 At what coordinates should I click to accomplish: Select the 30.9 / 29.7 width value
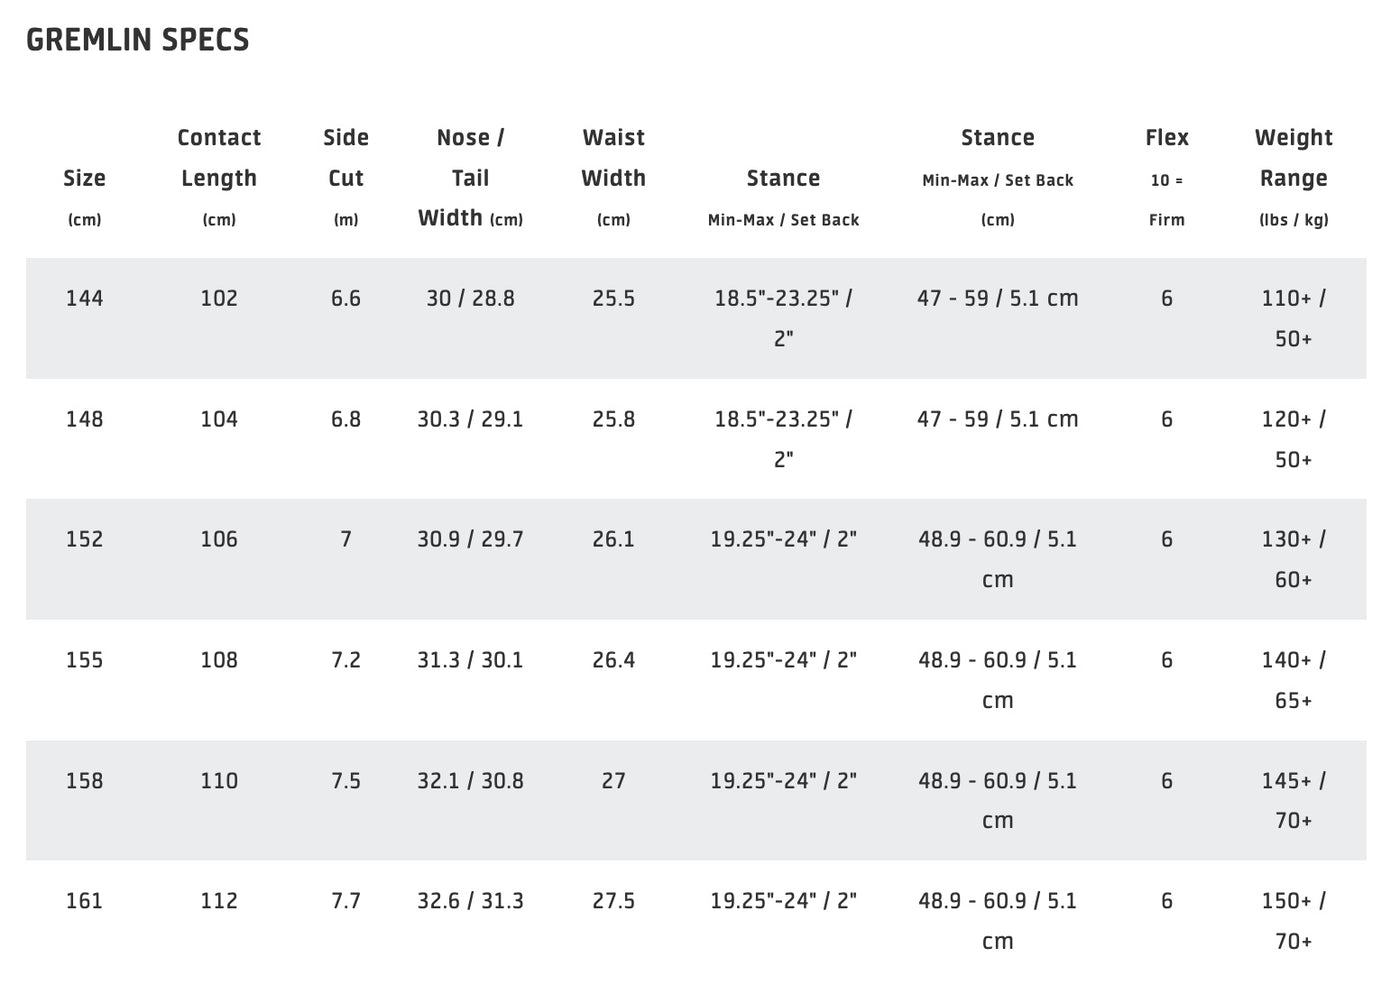click(x=470, y=539)
